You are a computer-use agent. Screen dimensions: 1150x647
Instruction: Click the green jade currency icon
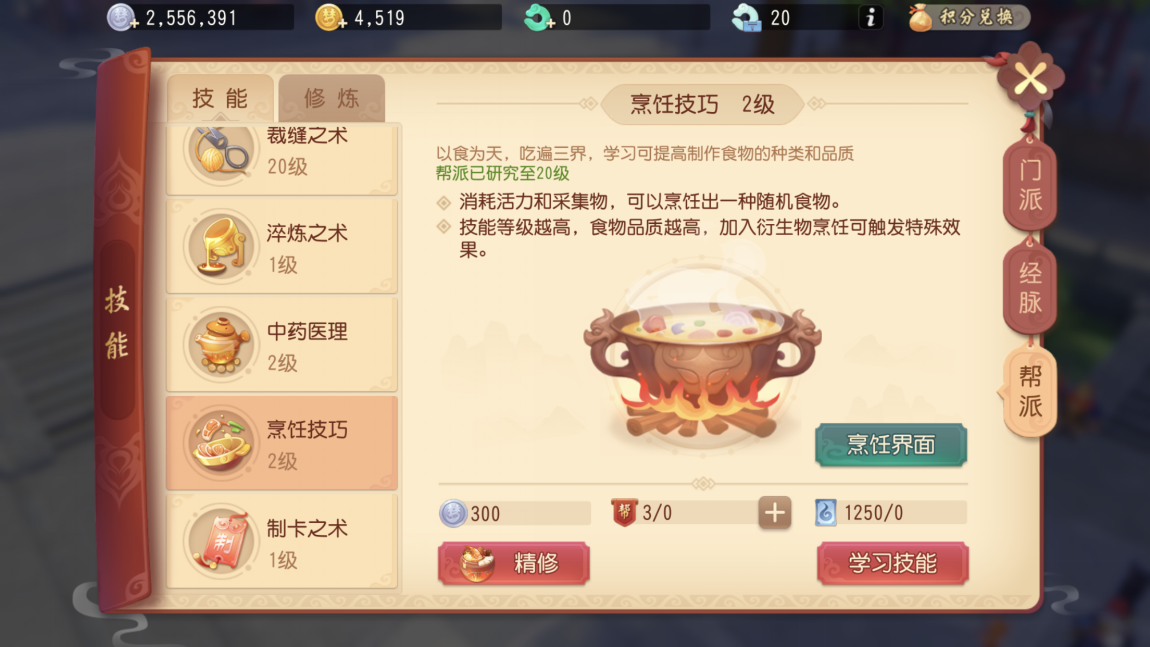(539, 18)
